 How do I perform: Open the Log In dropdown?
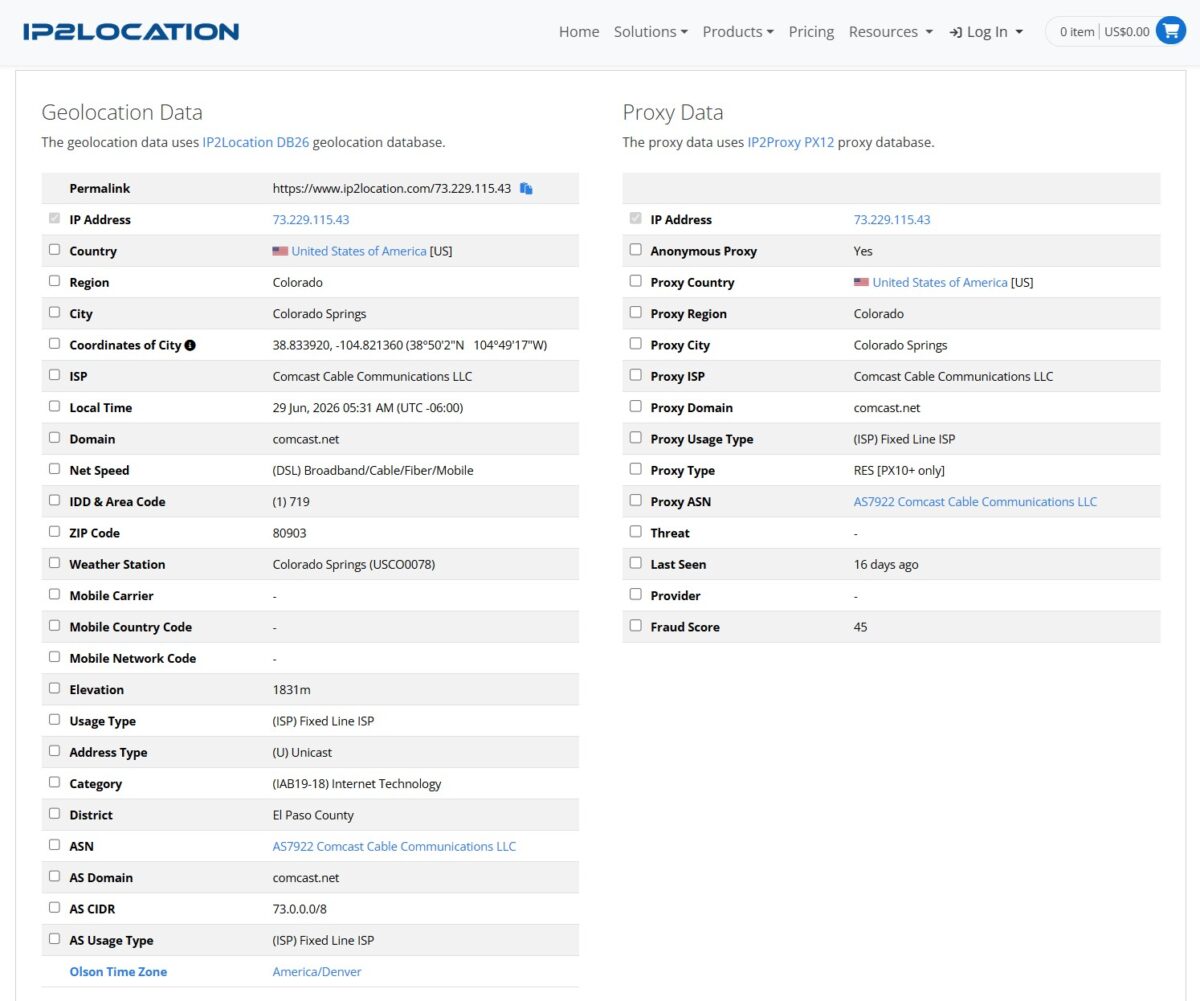tap(987, 32)
